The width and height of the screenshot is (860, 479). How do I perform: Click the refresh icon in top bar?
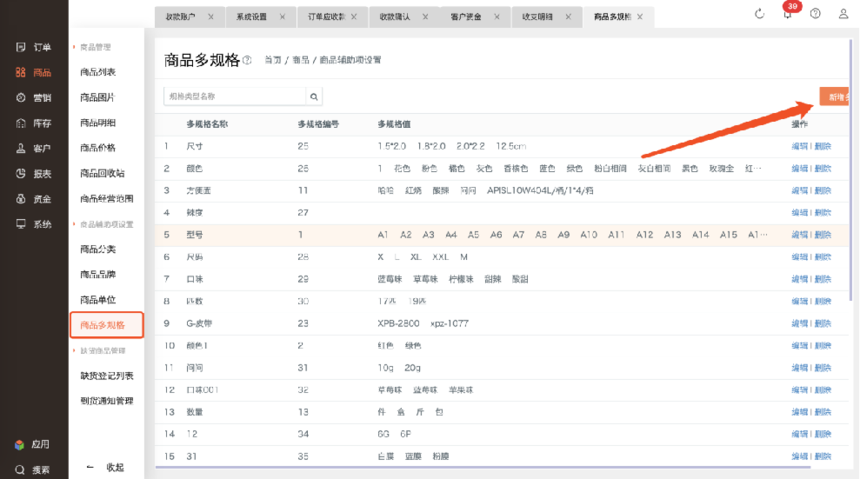pyautogui.click(x=760, y=14)
